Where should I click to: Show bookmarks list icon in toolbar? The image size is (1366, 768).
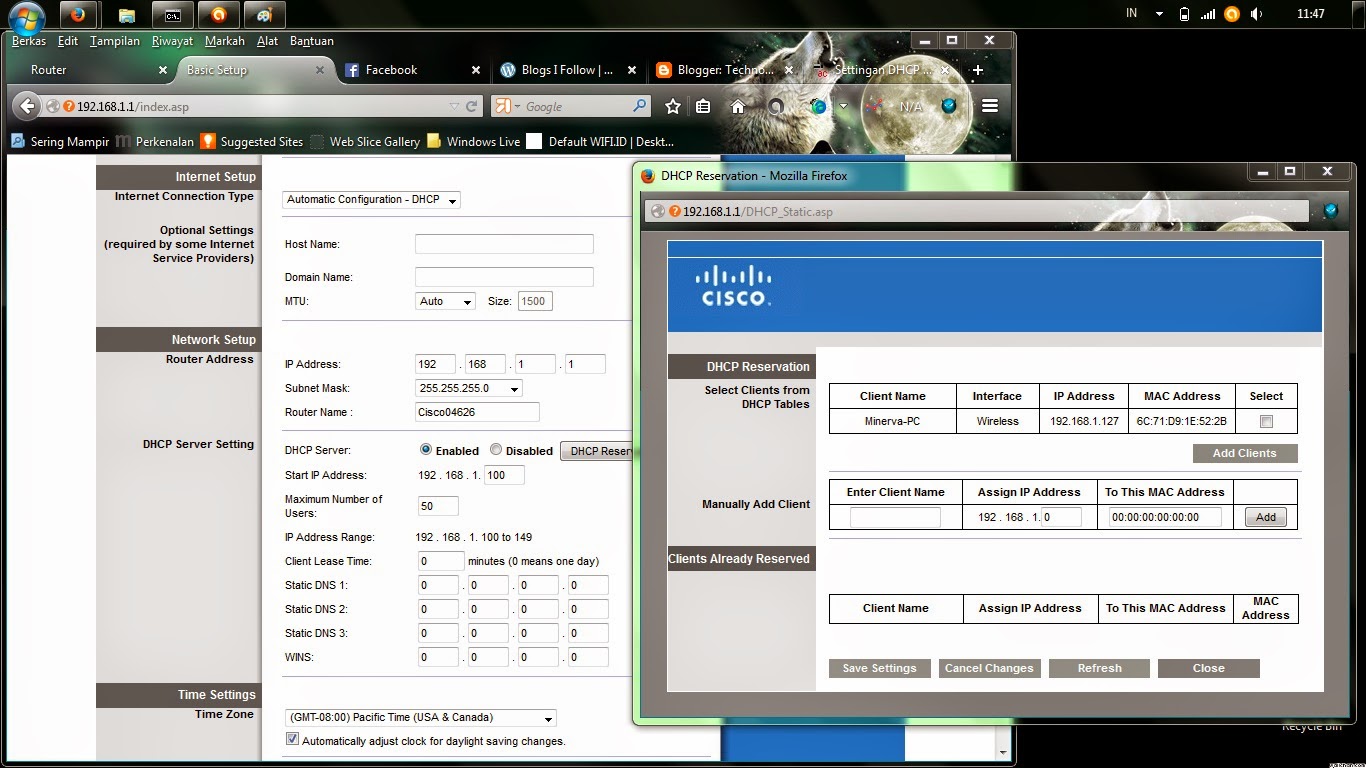(703, 106)
